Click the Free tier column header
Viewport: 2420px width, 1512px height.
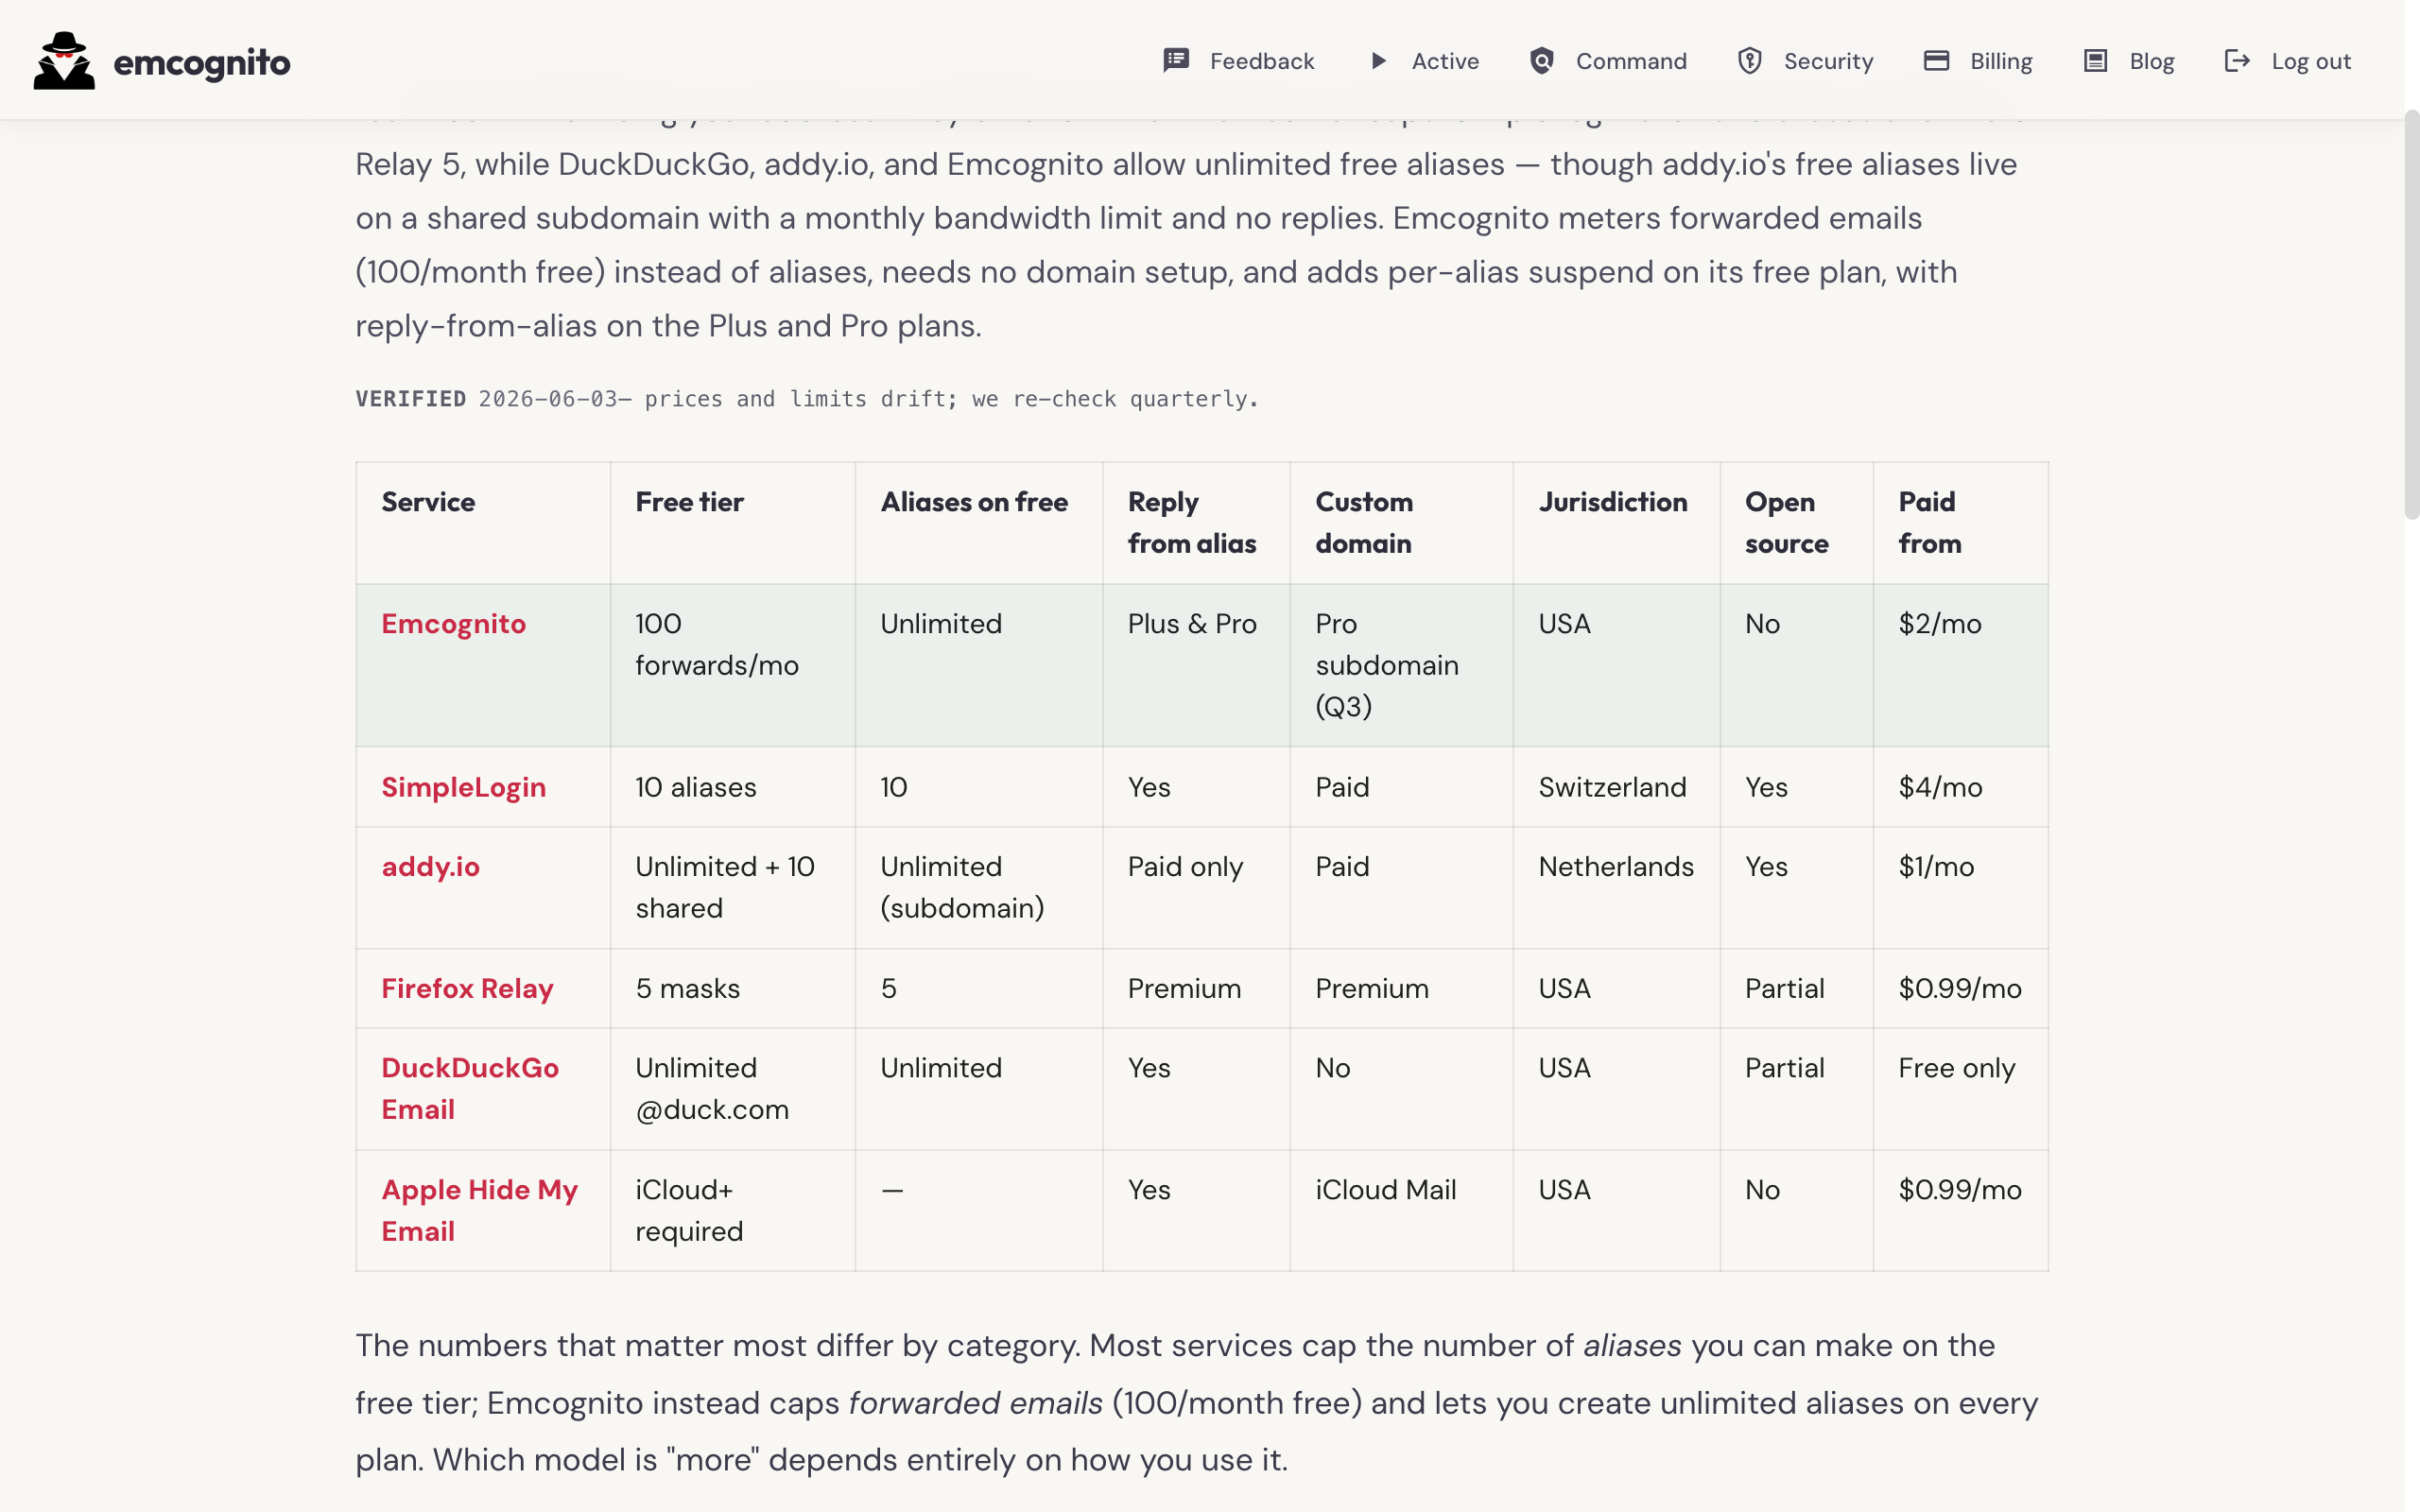pyautogui.click(x=732, y=523)
